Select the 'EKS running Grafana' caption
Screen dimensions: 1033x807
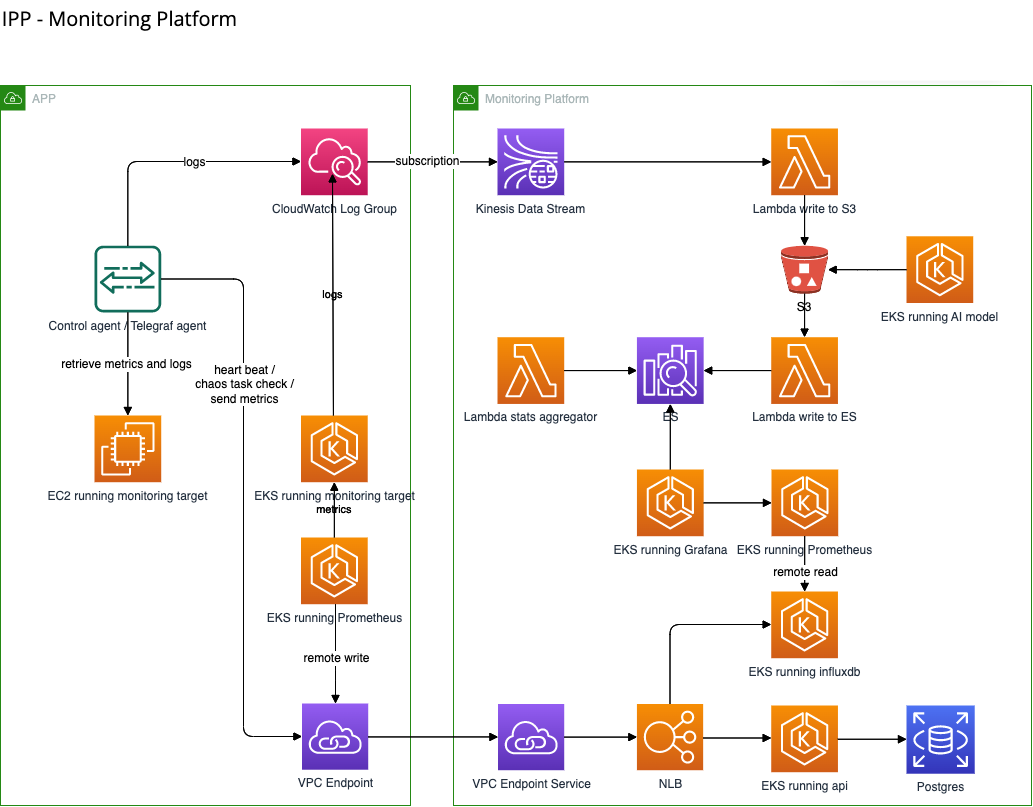(670, 550)
